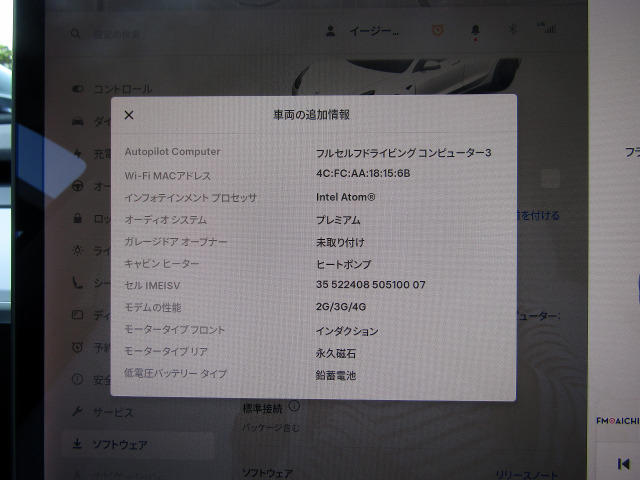
Task: Click the 標準接続 label
Action: point(262,408)
